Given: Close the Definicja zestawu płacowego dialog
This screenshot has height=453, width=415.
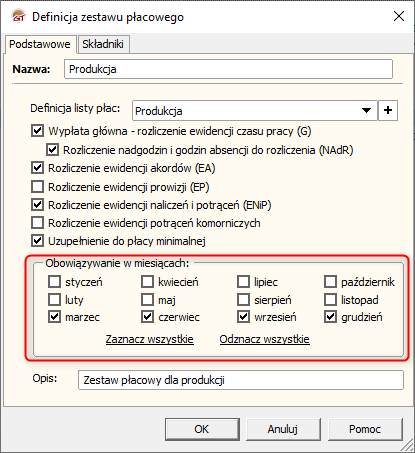Looking at the screenshot, I should (x=399, y=16).
